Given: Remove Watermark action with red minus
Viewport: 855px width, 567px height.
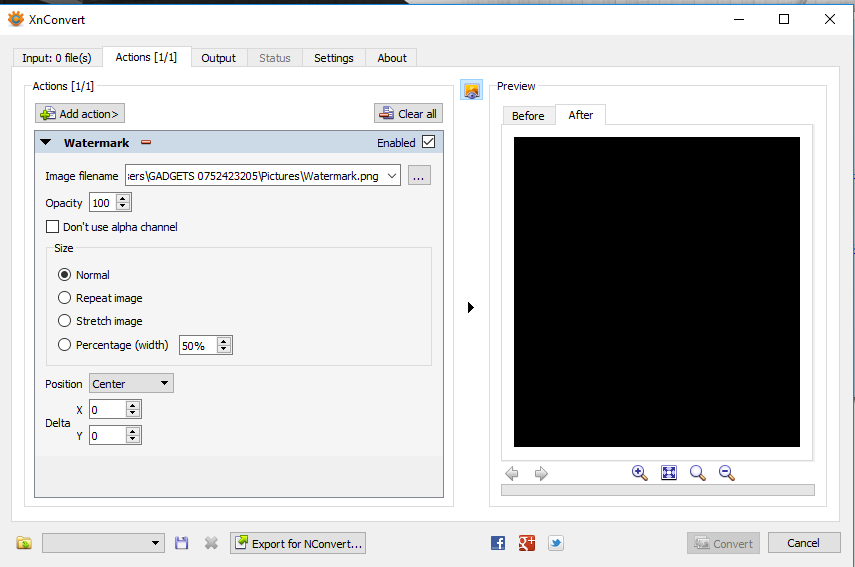Looking at the screenshot, I should (x=146, y=142).
